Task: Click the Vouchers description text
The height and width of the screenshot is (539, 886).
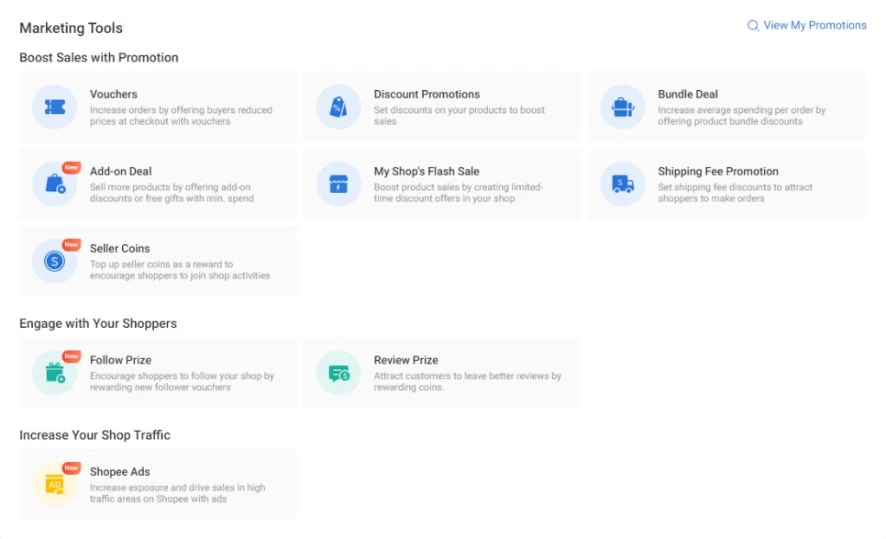Action: tap(181, 116)
